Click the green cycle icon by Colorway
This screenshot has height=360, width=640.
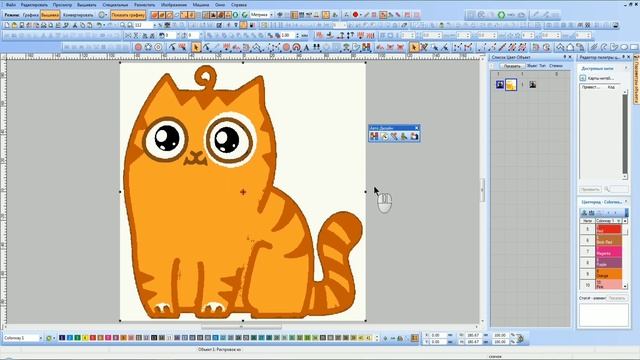tap(49, 338)
